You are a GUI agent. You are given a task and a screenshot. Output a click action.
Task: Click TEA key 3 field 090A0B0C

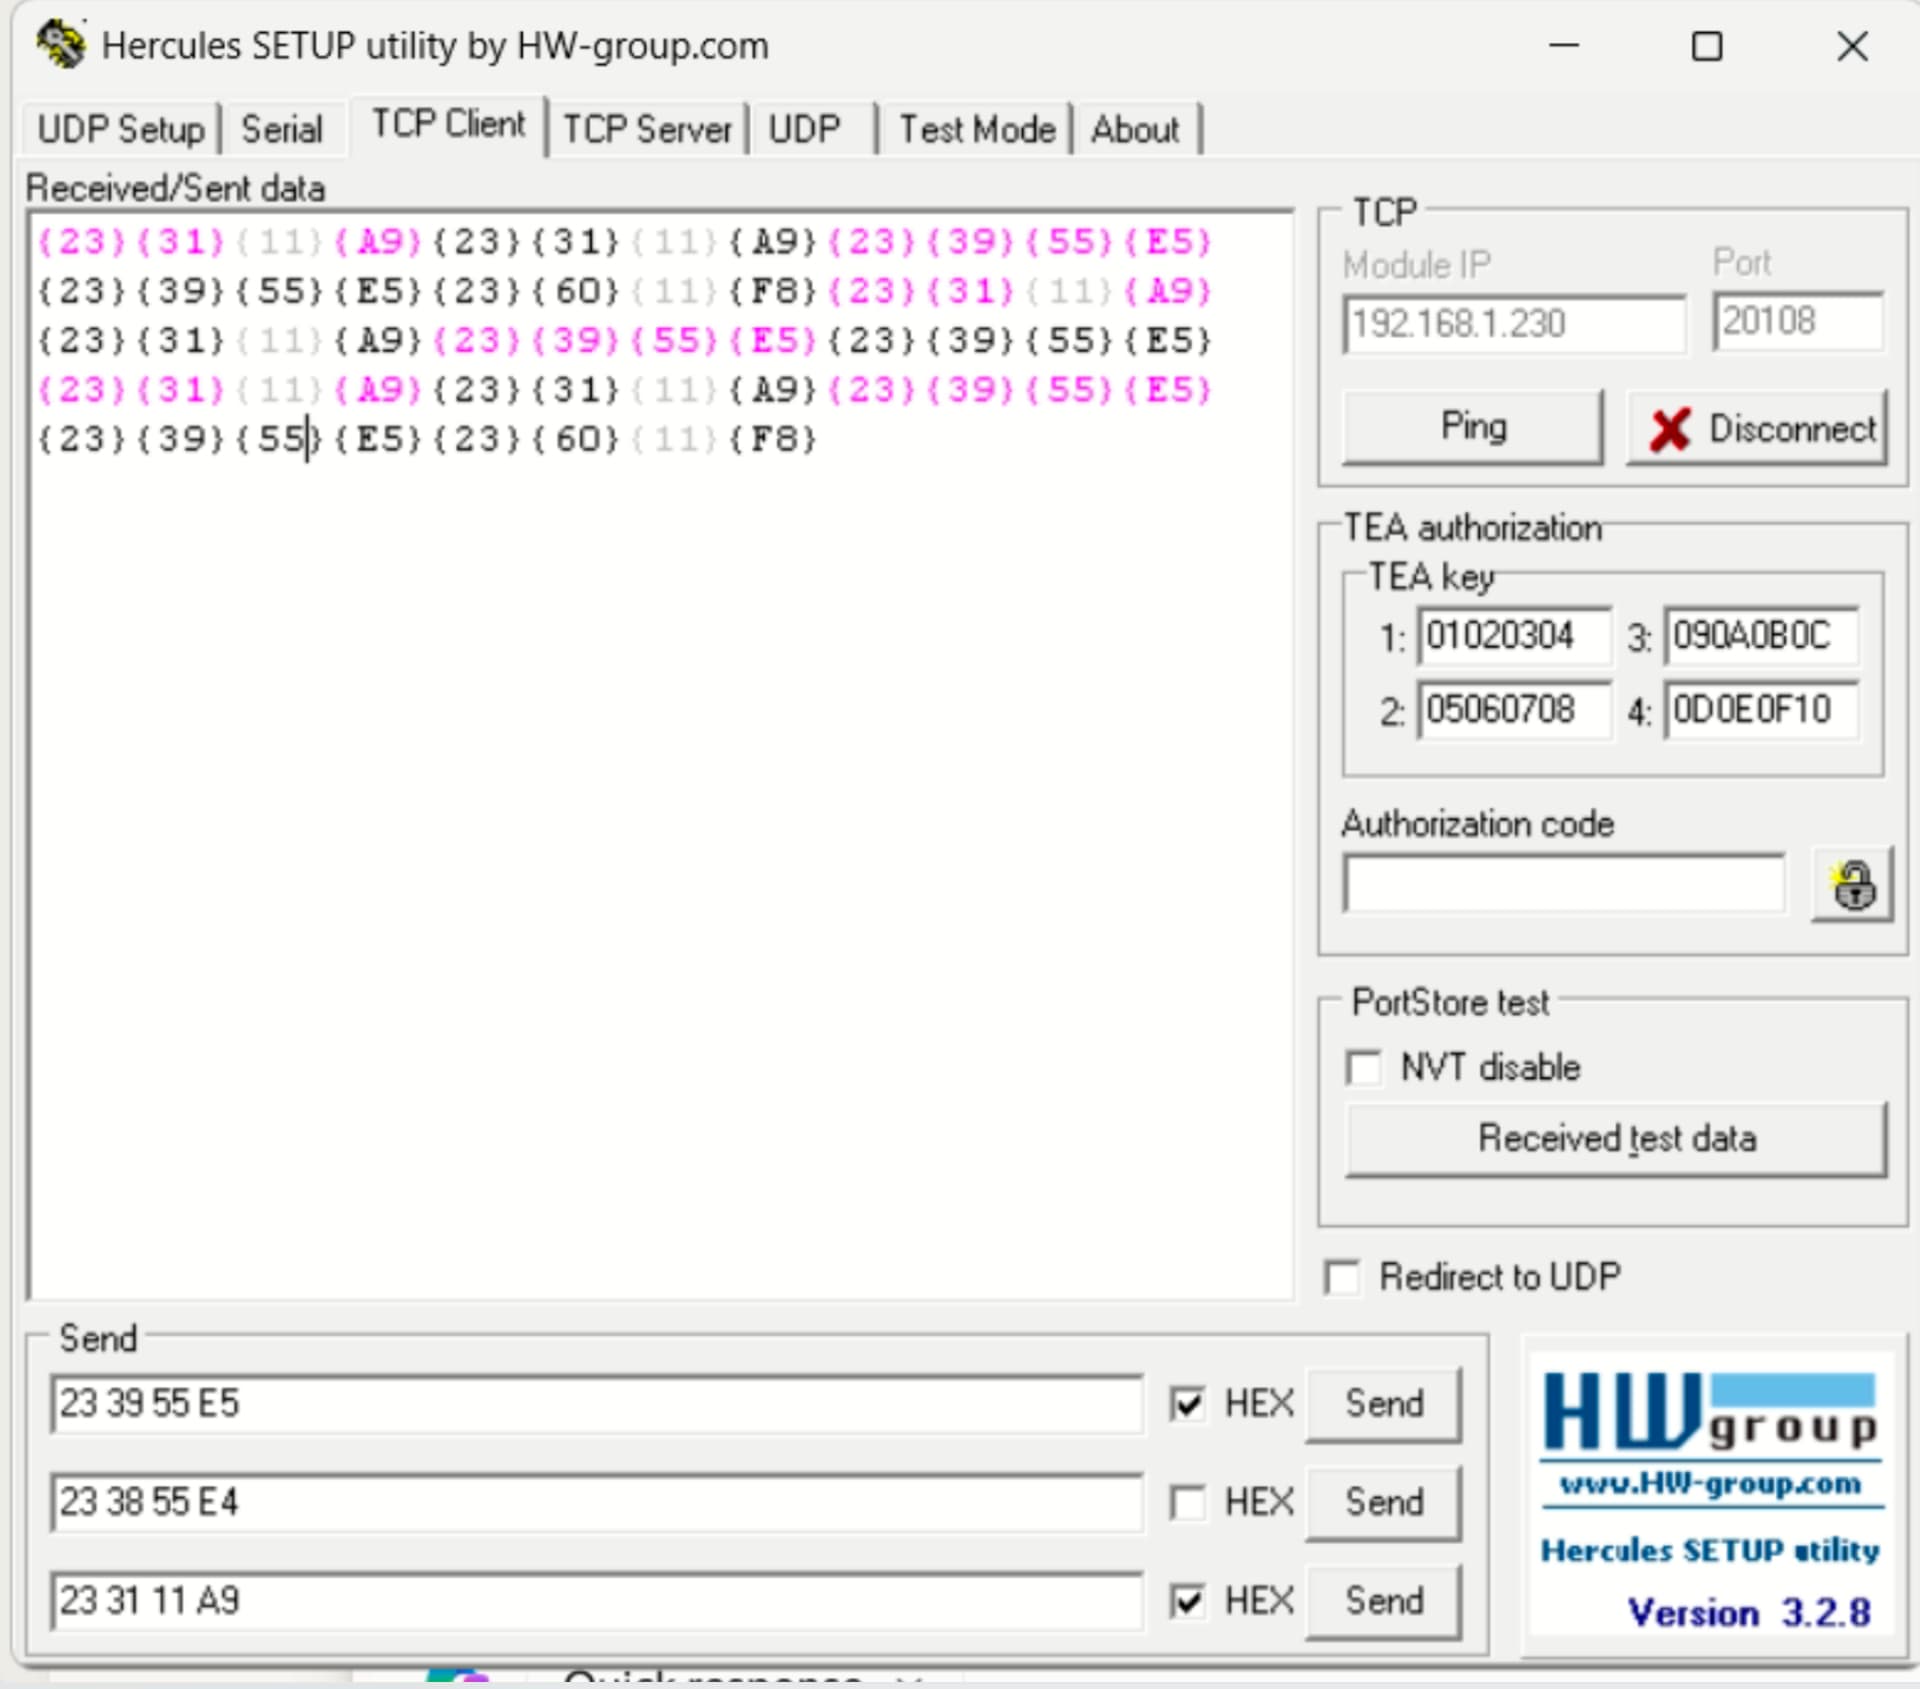click(1761, 636)
